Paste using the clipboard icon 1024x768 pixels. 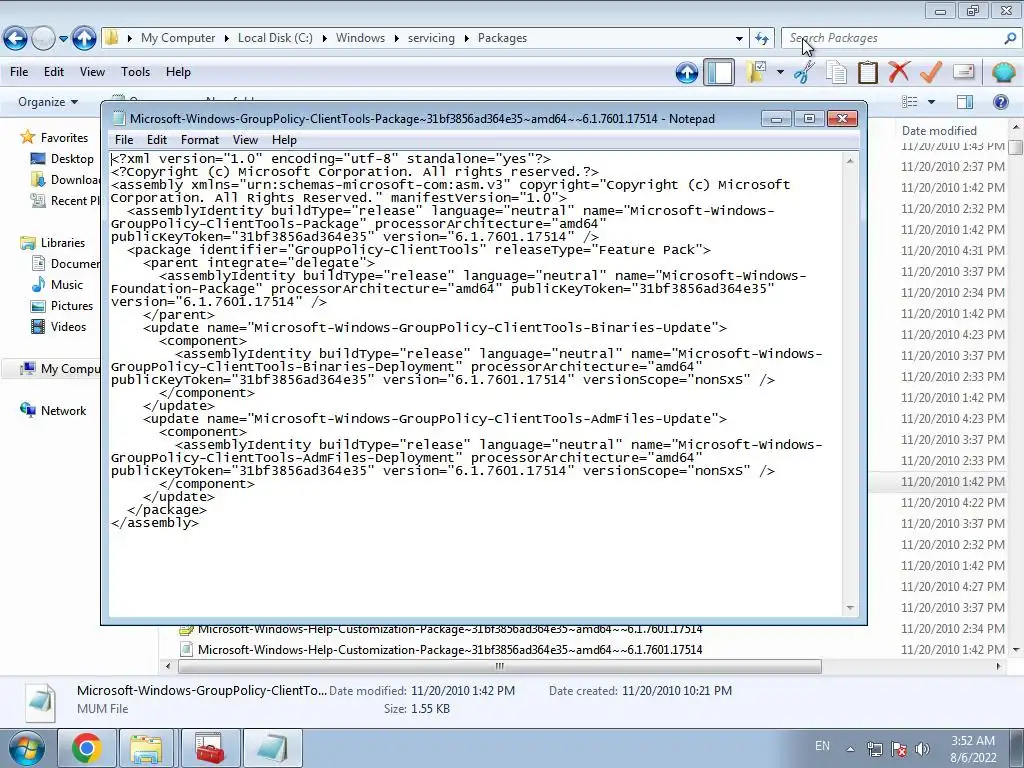(x=867, y=72)
